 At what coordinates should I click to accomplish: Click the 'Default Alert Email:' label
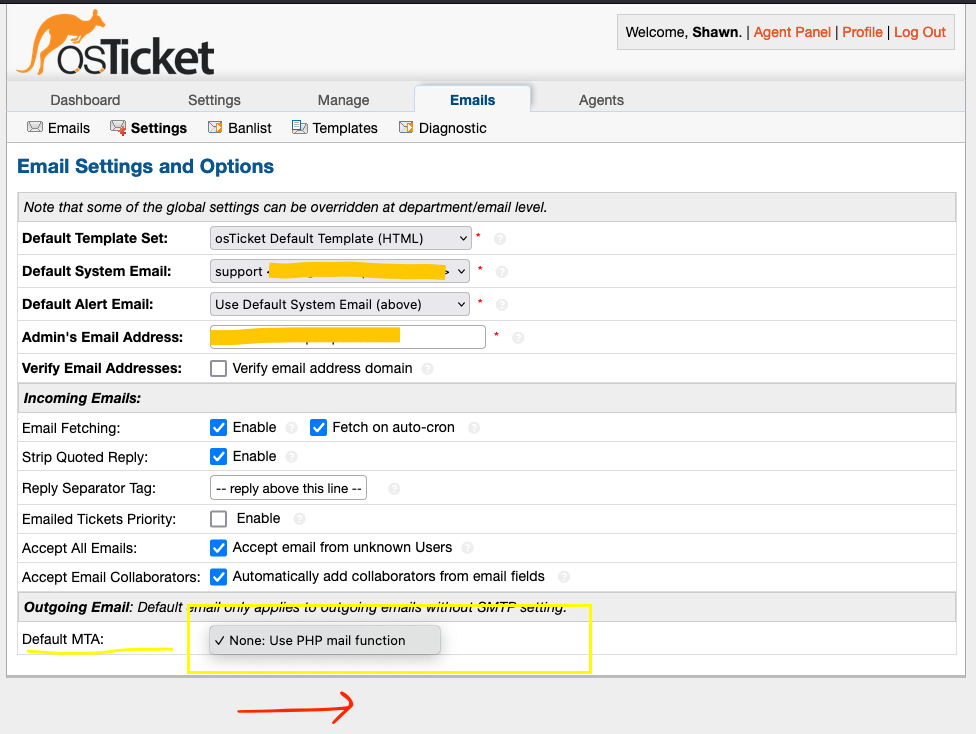click(x=88, y=304)
